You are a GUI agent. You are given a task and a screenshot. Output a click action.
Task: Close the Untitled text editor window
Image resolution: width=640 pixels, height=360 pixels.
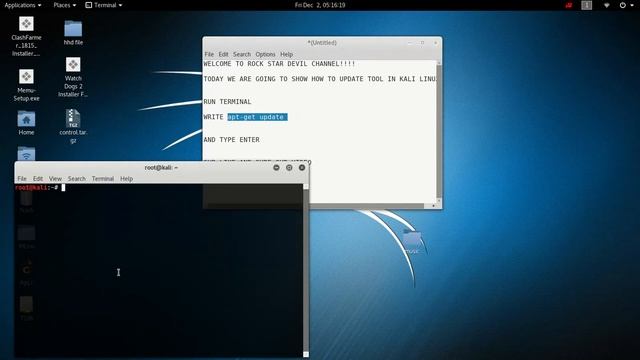tap(436, 43)
